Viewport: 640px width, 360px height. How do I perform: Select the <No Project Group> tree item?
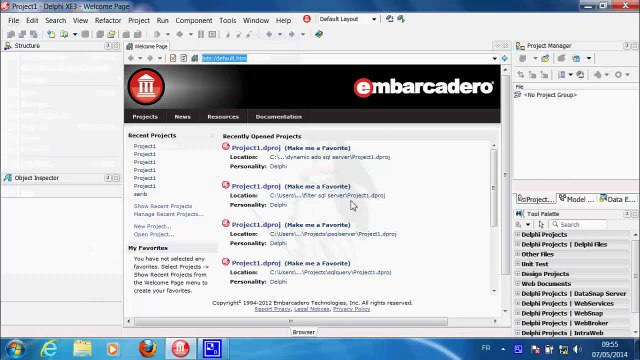point(550,95)
